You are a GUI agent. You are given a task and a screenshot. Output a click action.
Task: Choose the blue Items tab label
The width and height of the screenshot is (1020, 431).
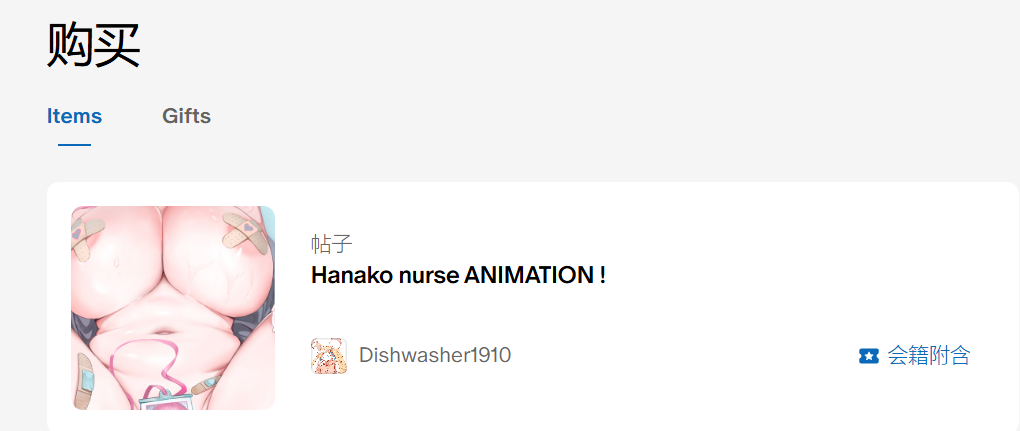(x=74, y=116)
